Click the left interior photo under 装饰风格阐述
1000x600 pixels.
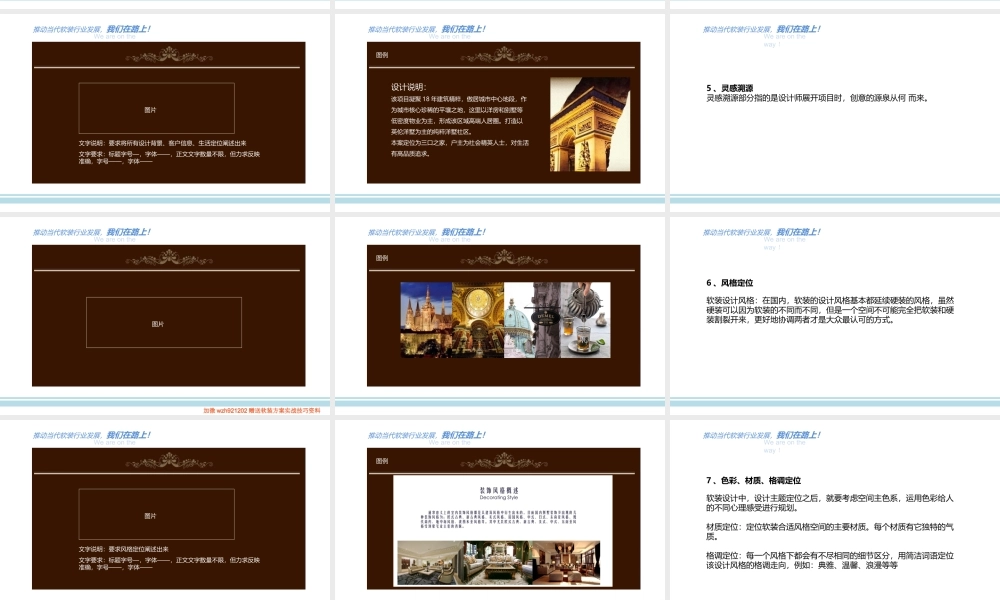430,562
